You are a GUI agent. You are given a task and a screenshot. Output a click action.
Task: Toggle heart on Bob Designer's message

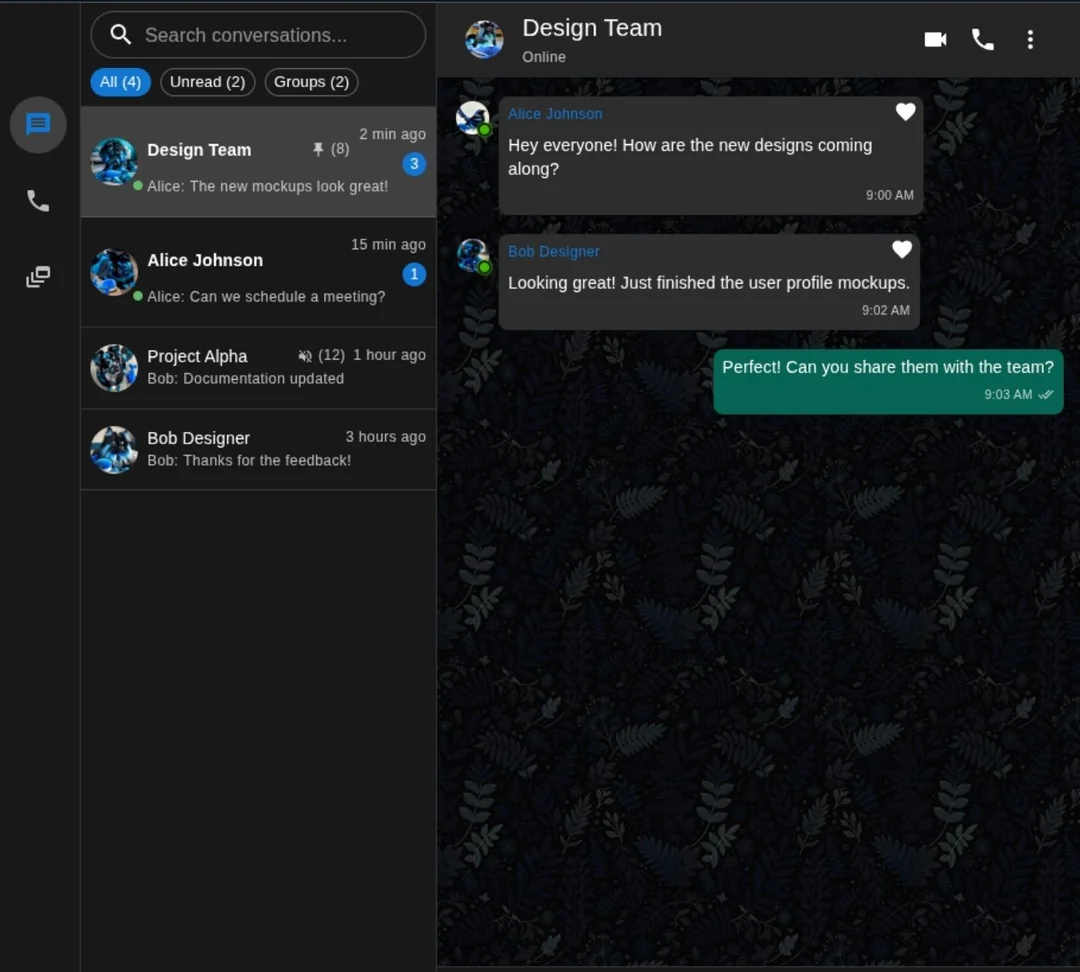tap(902, 249)
